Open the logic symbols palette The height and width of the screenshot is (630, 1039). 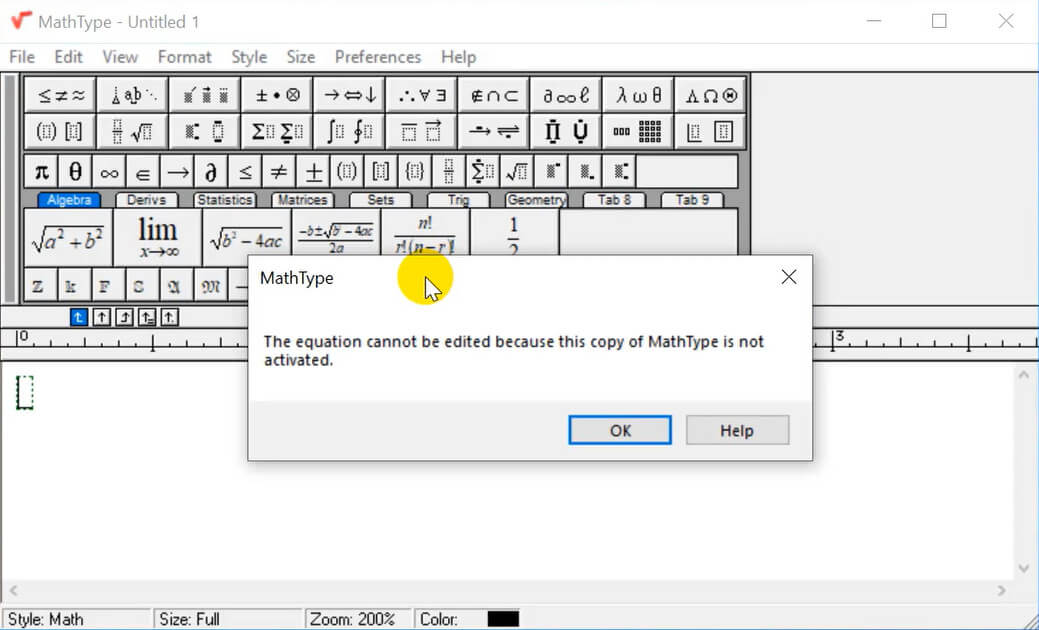pyautogui.click(x=421, y=93)
